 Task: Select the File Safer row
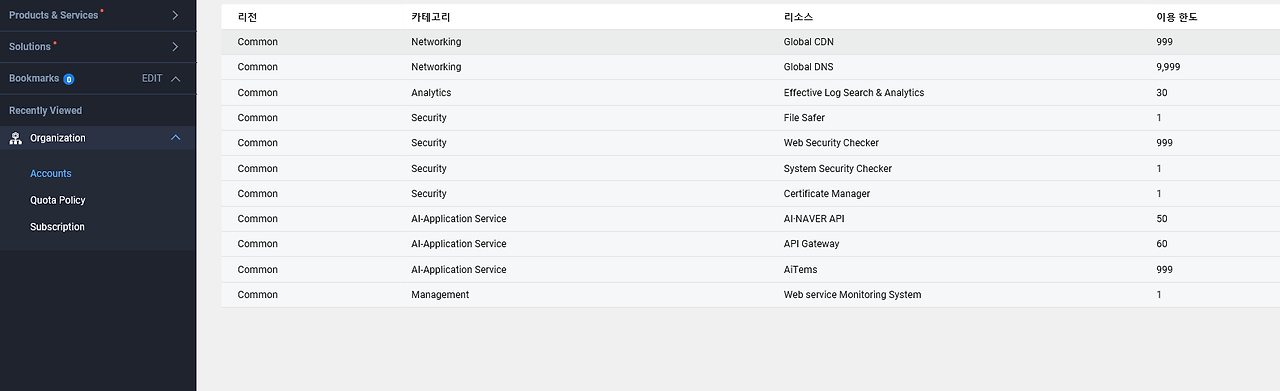pyautogui.click(x=750, y=118)
